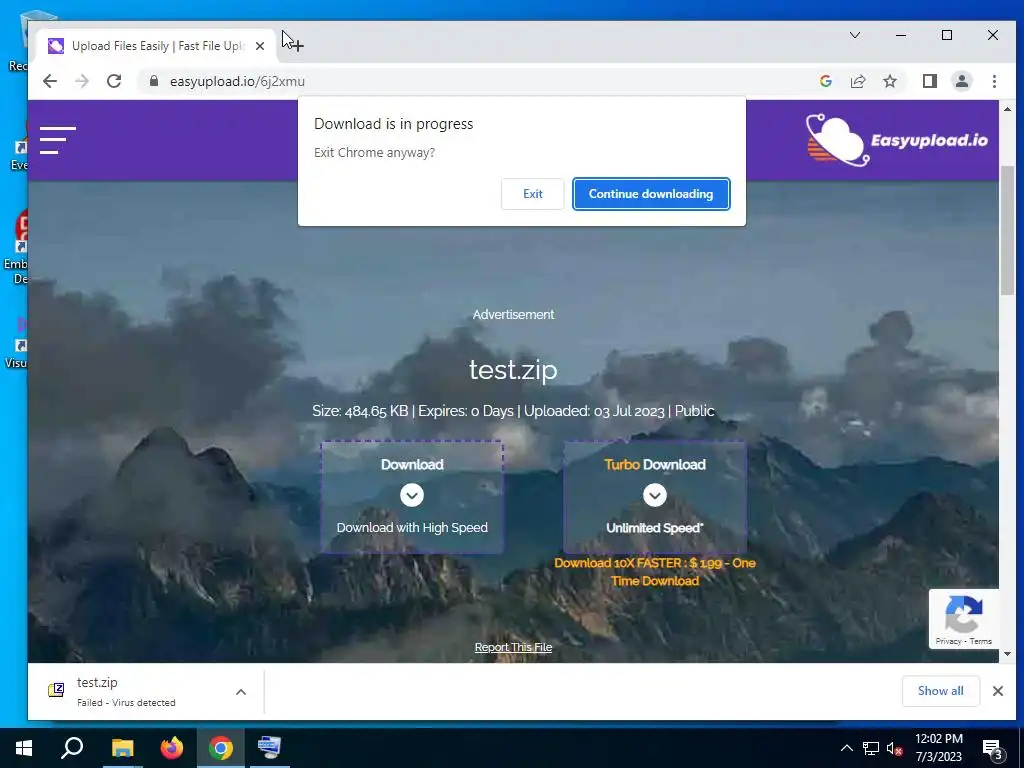Minimize the Chrome window
The image size is (1024, 768).
pyautogui.click(x=901, y=35)
